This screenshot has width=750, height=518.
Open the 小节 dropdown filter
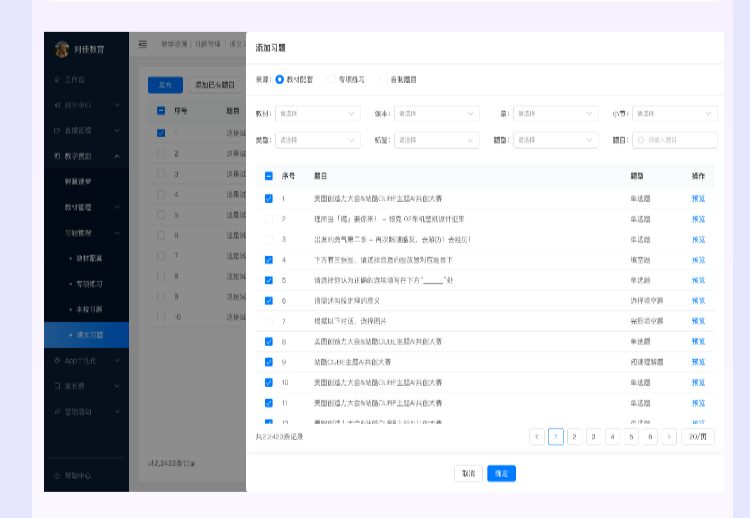[x=675, y=114]
